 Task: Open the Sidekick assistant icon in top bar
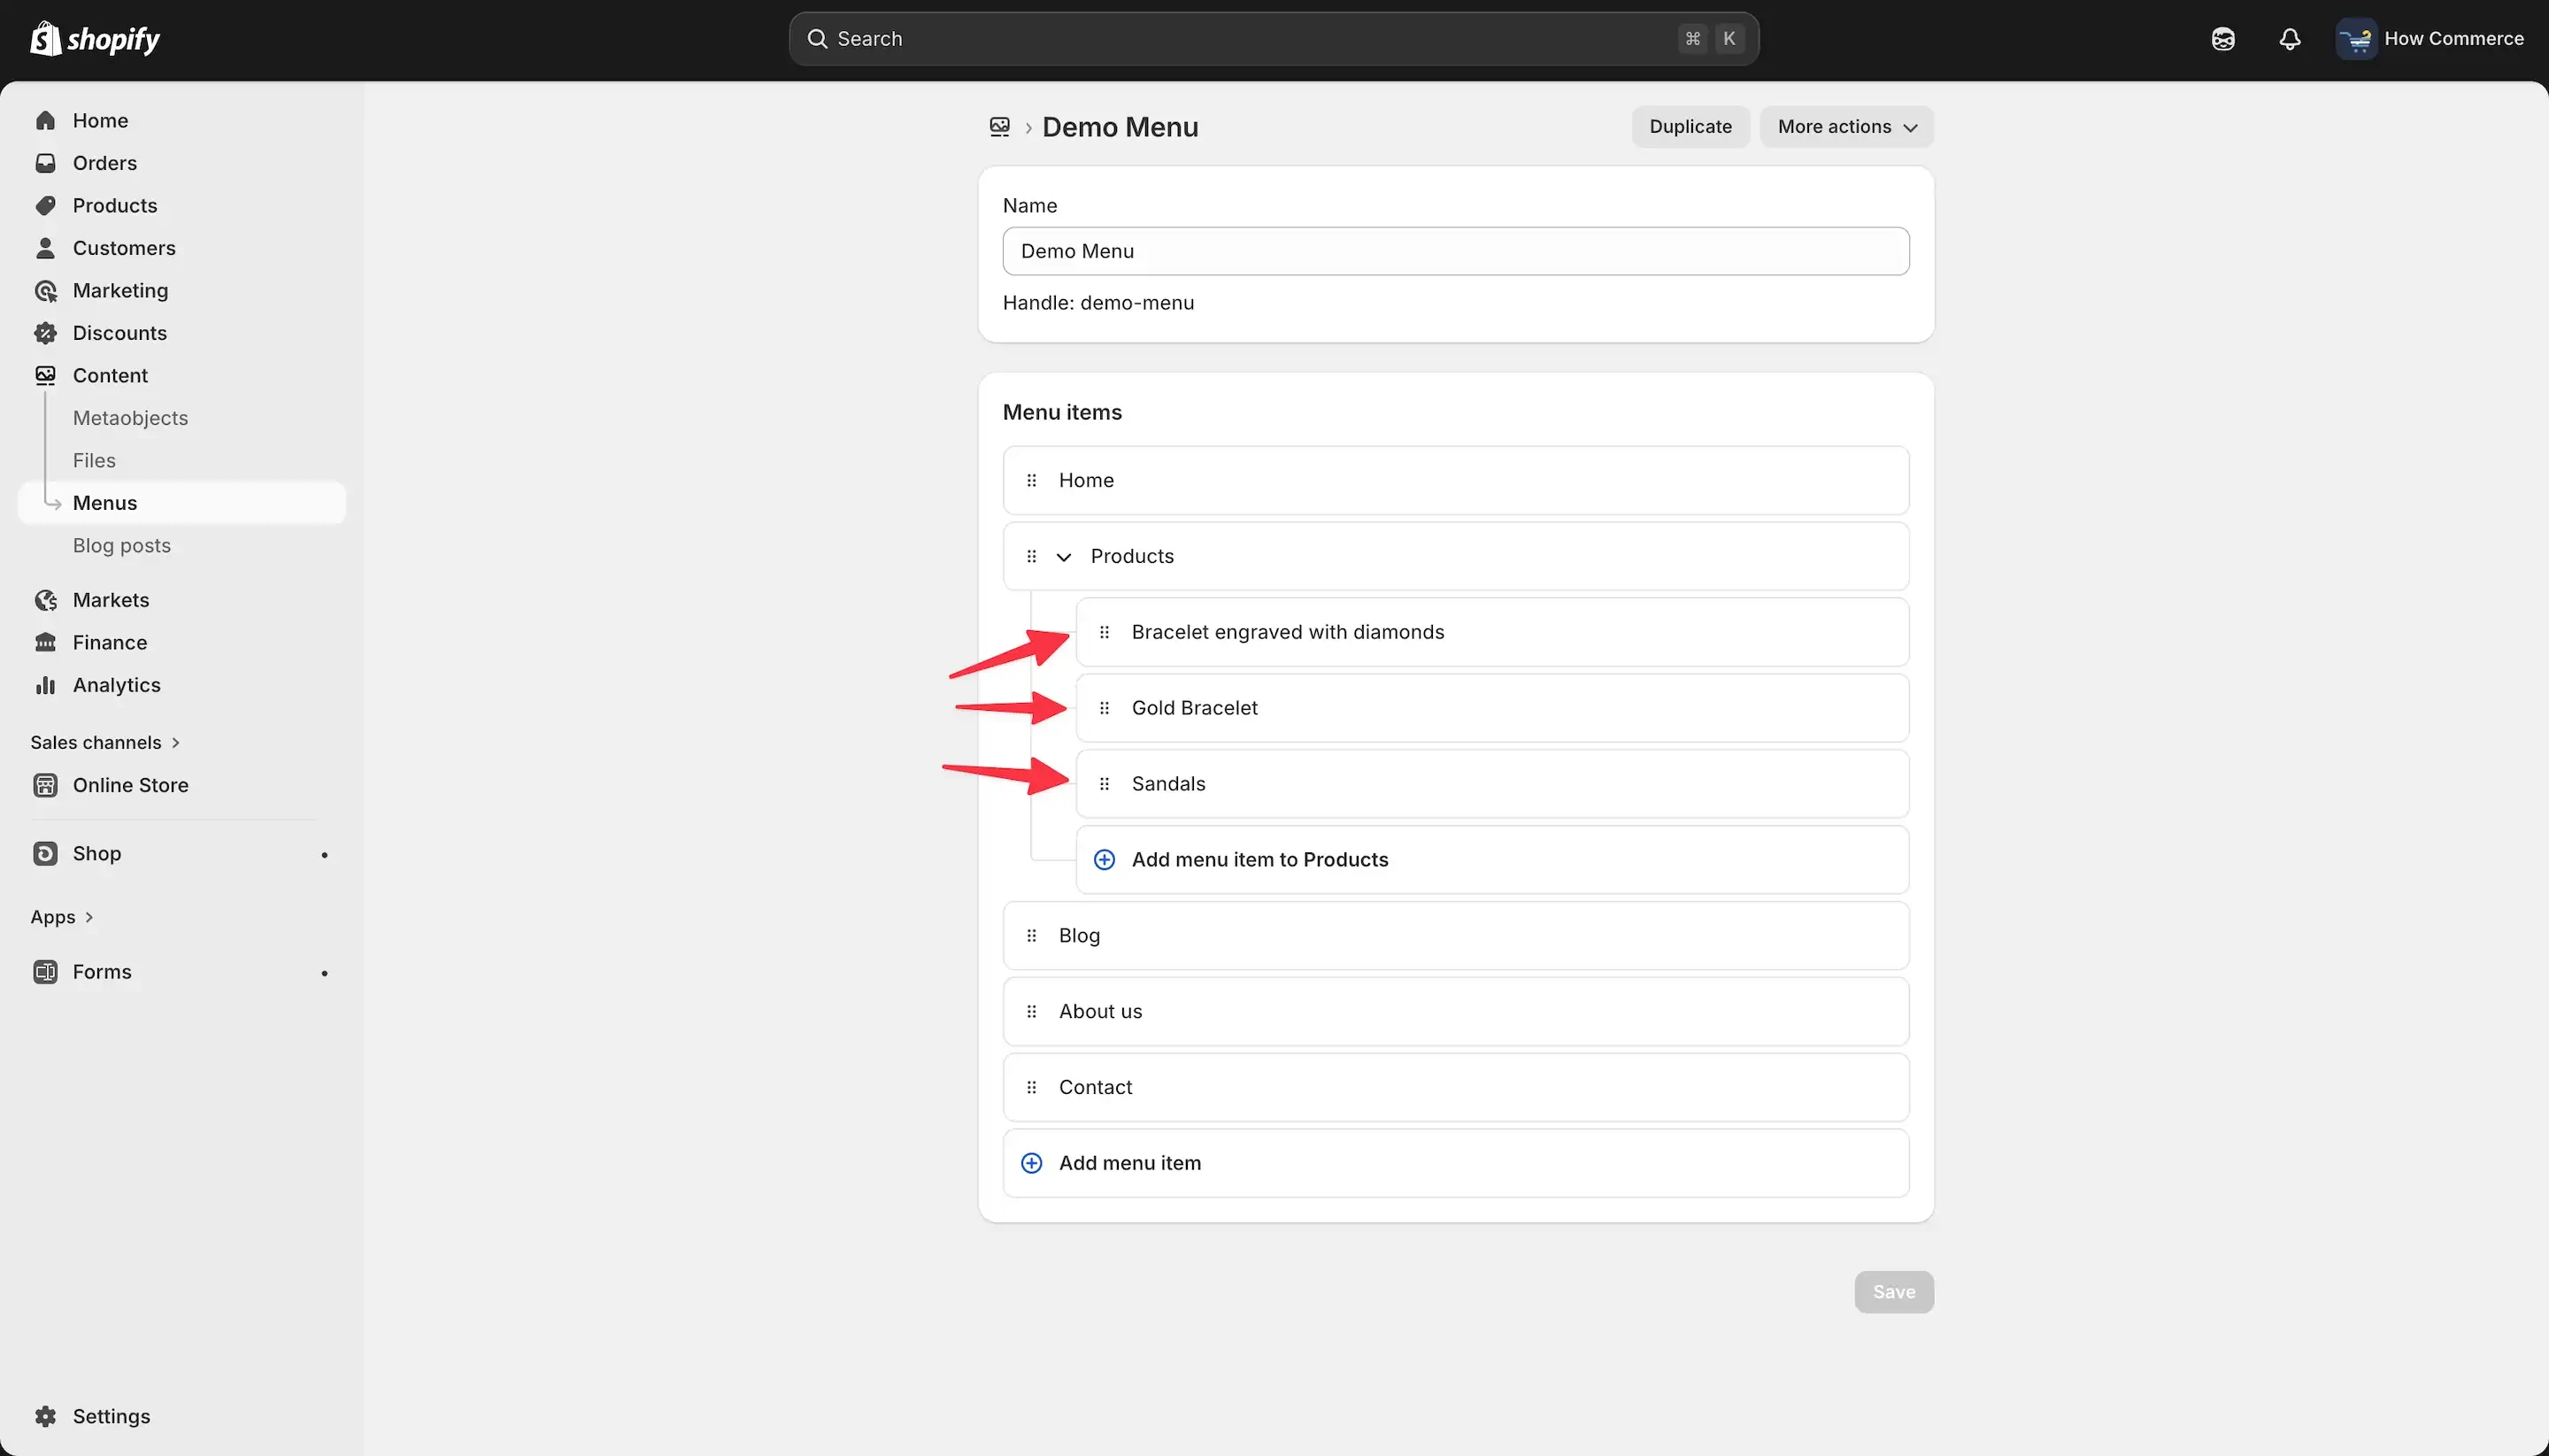click(2223, 39)
